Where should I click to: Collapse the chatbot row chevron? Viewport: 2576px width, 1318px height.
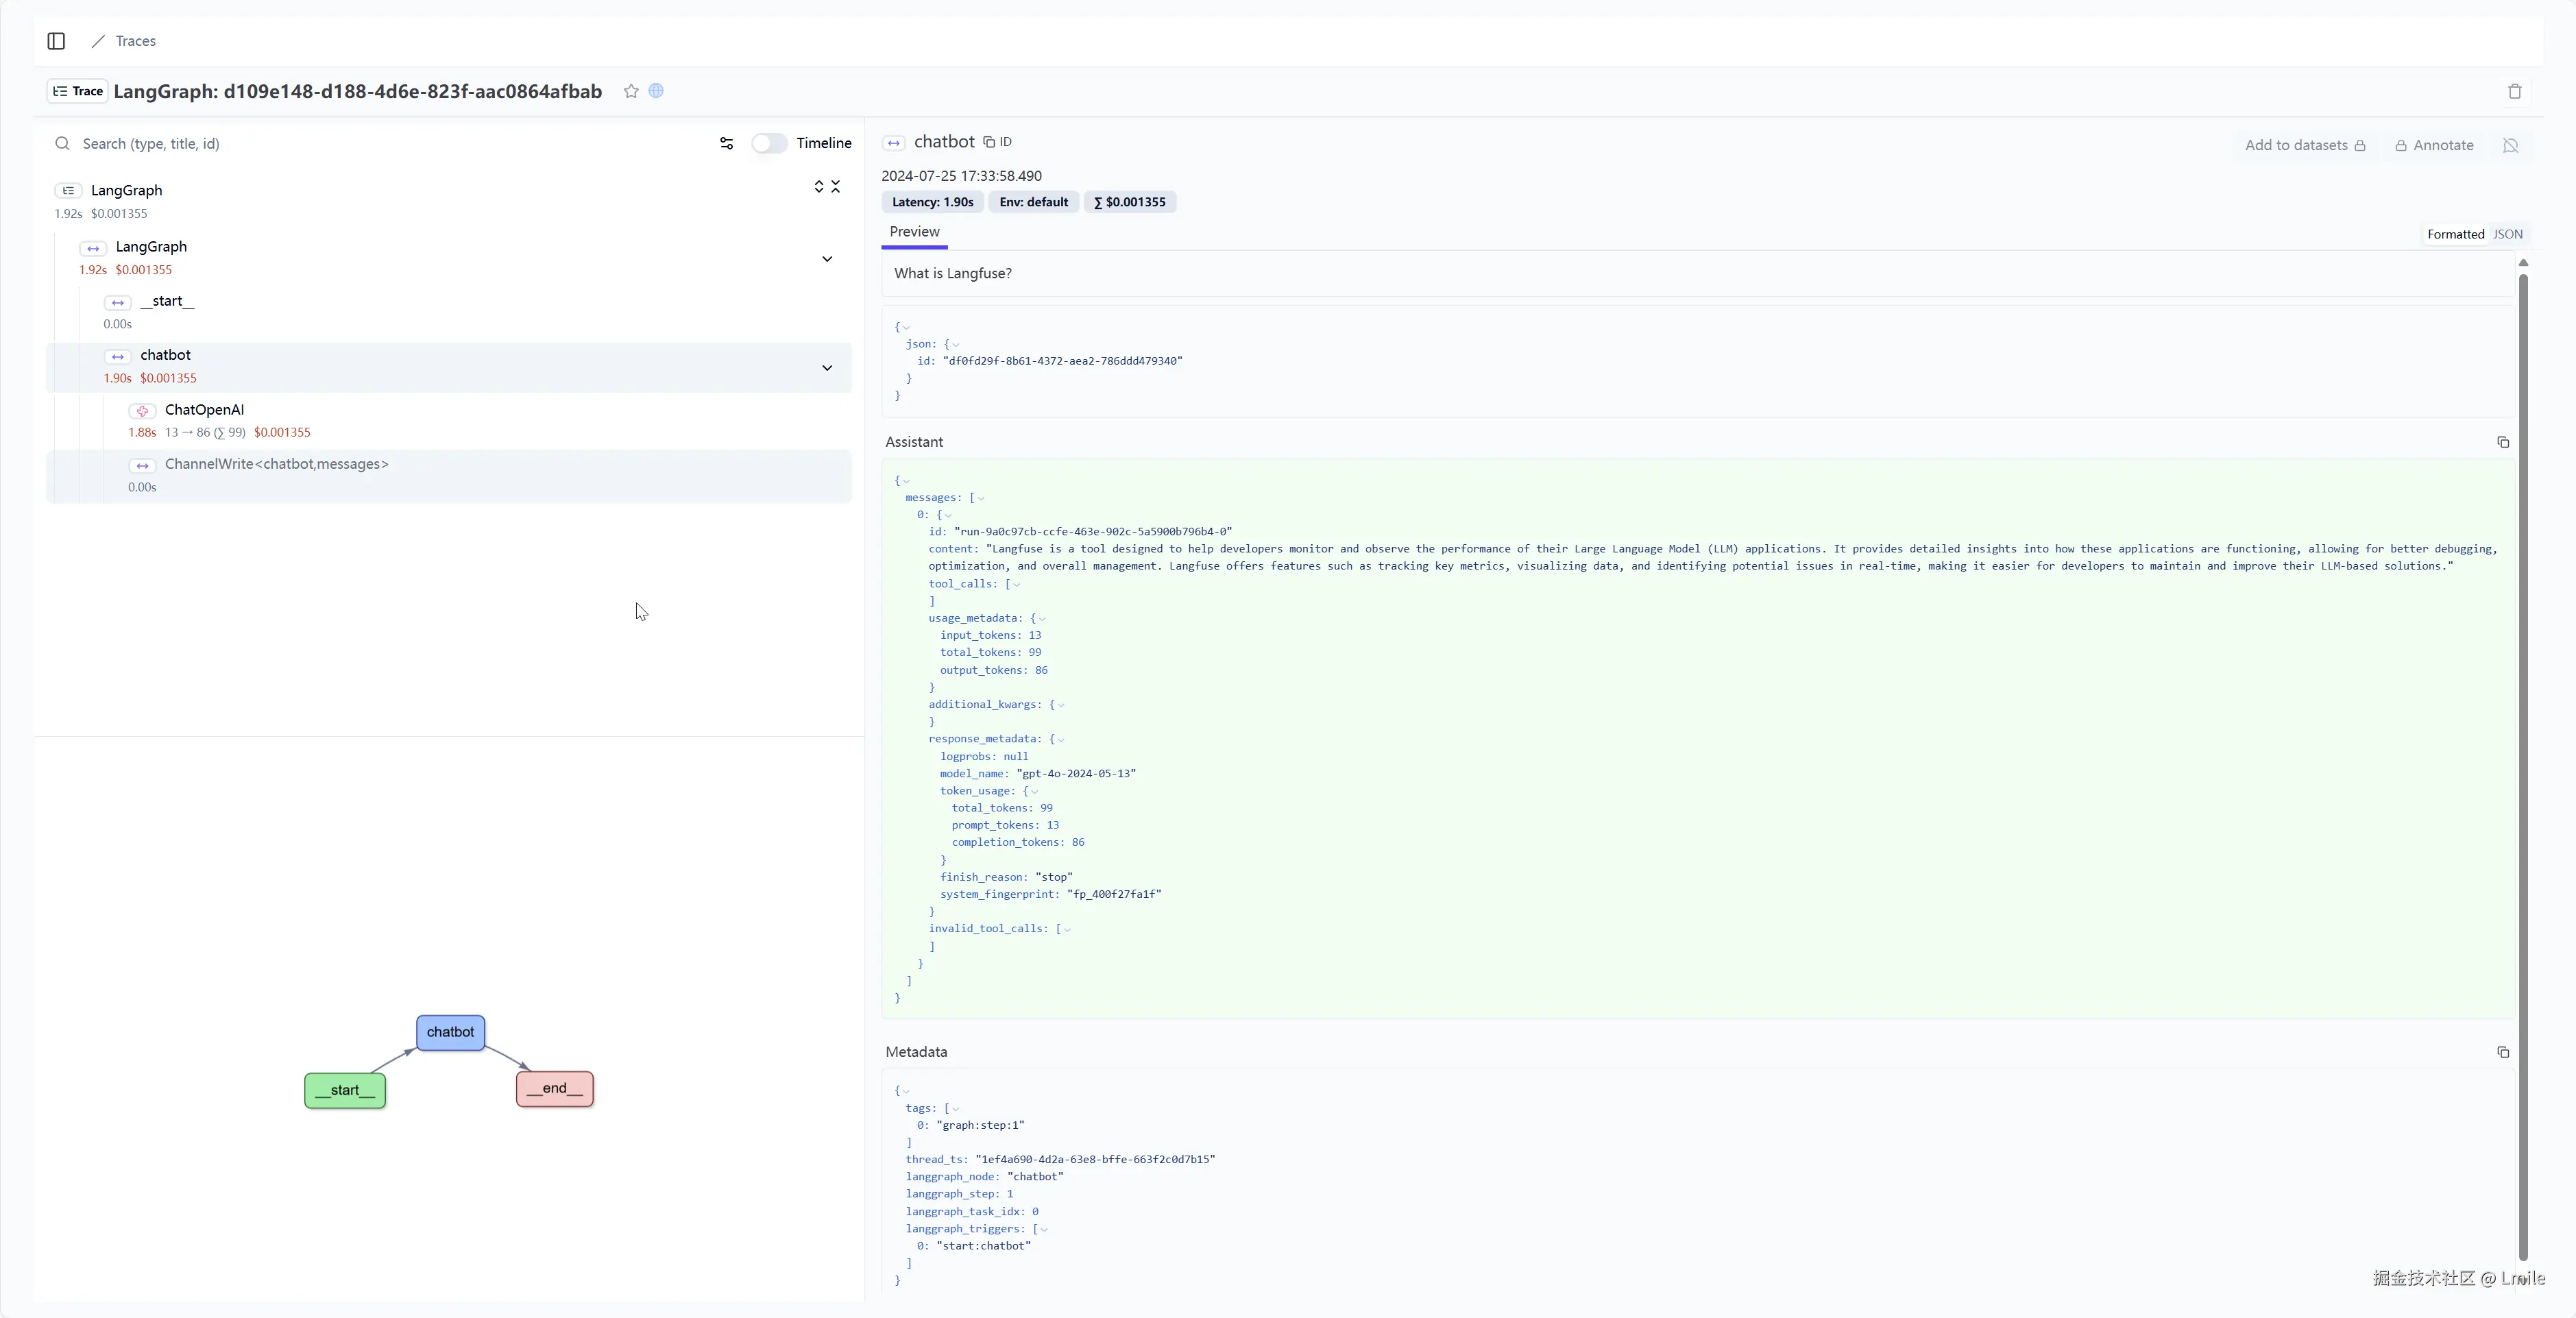[x=827, y=368]
